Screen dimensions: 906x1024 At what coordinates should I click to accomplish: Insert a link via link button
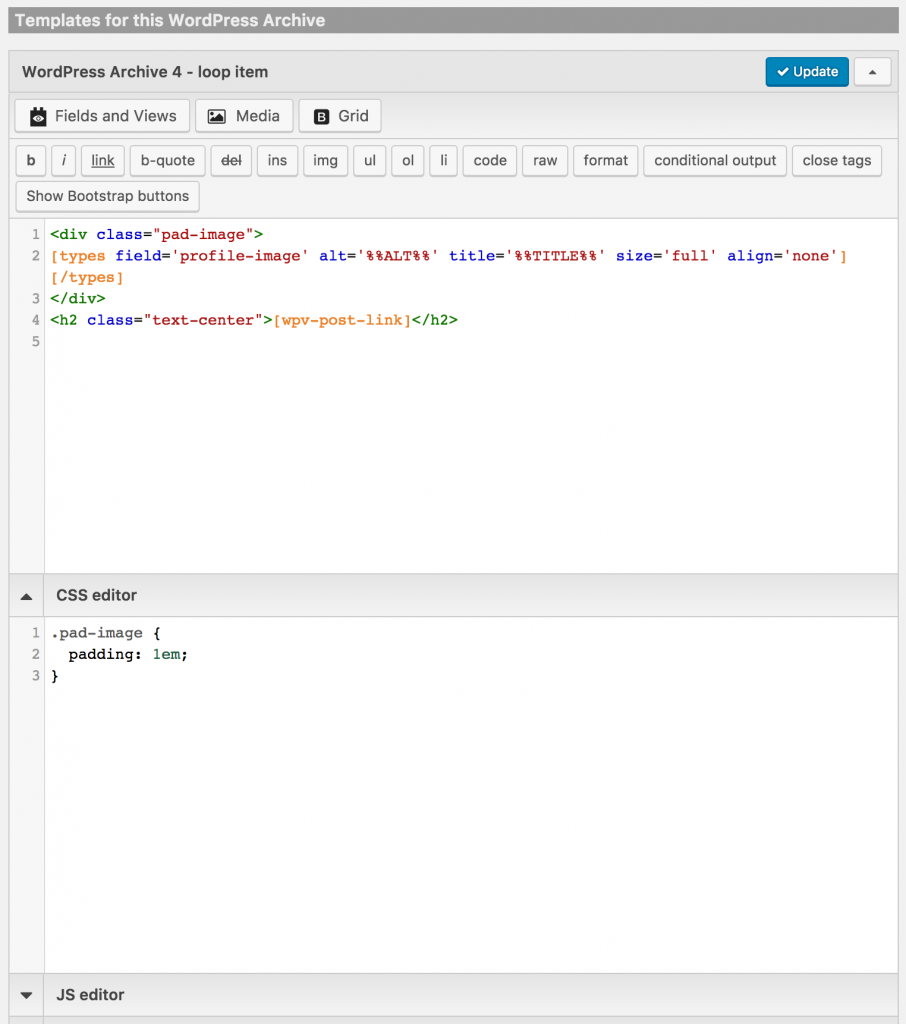click(103, 161)
